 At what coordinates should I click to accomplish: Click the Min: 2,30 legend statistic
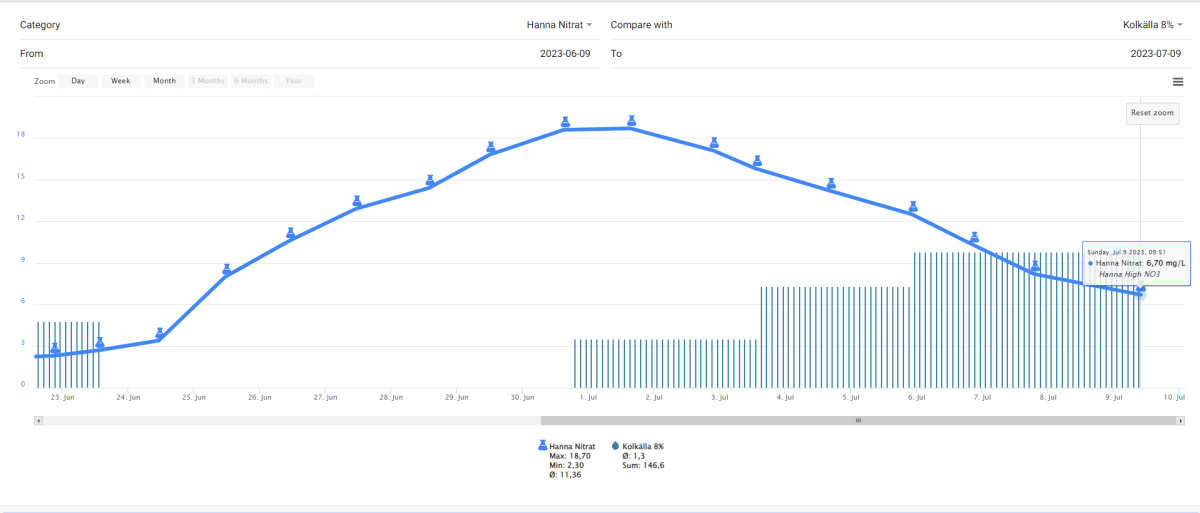point(568,465)
